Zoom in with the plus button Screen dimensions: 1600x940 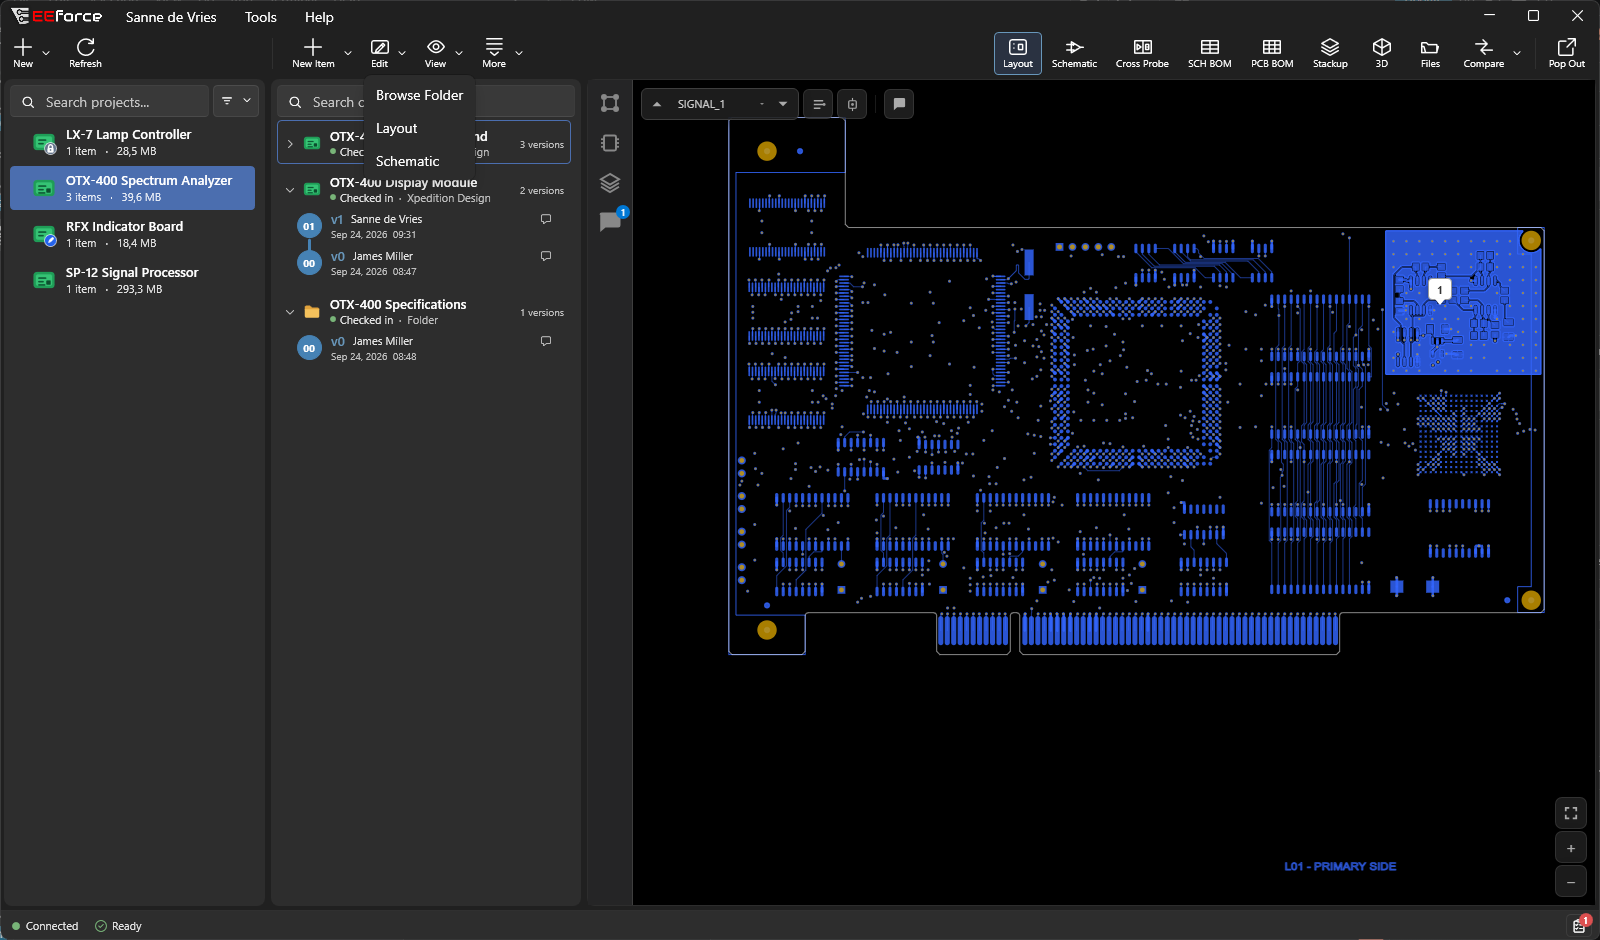point(1571,848)
